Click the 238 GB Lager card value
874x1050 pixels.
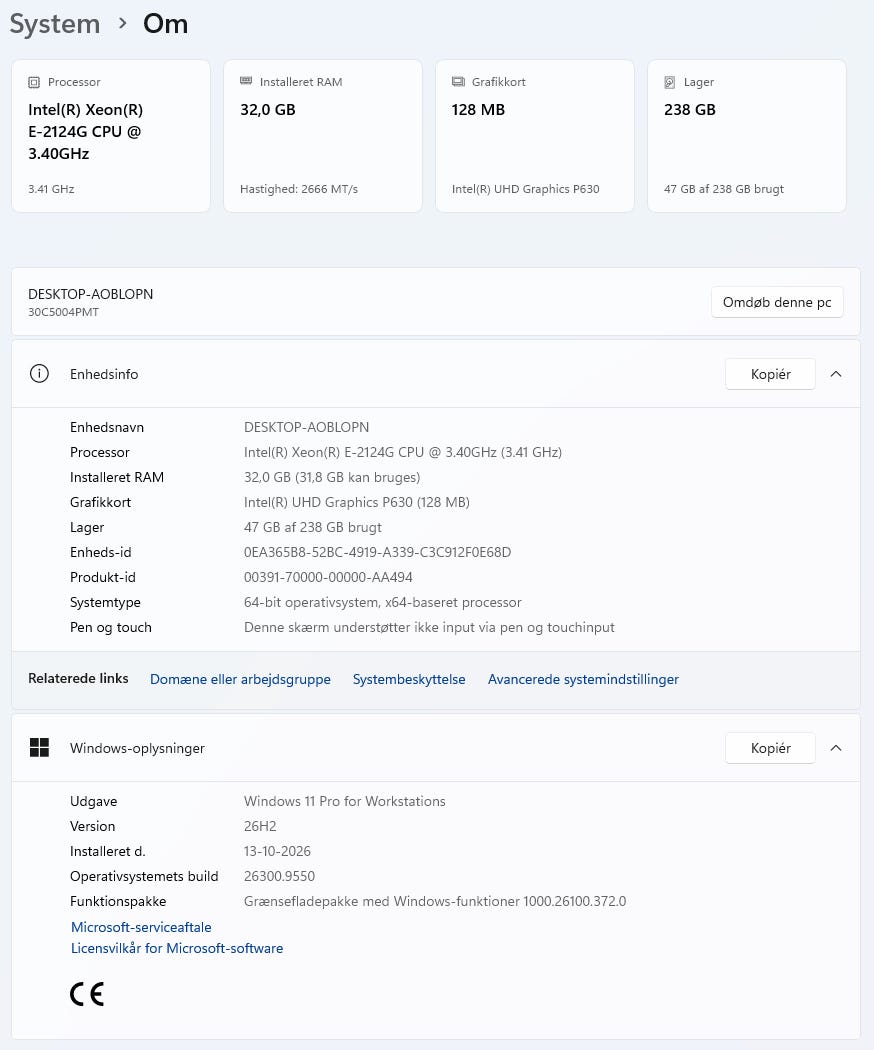click(690, 110)
